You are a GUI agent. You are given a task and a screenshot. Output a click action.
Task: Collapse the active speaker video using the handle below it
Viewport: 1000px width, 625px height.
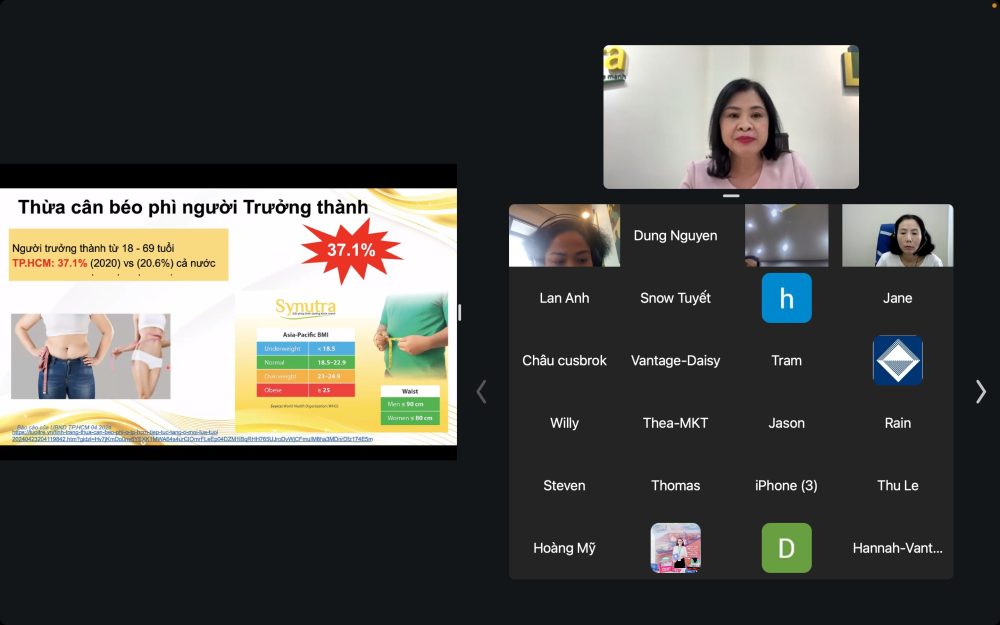pos(731,196)
